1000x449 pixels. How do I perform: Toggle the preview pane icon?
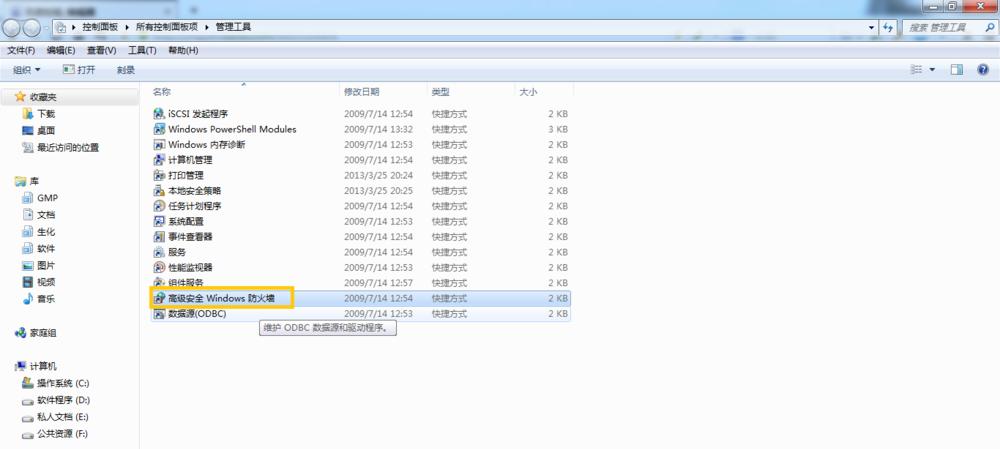[x=956, y=70]
